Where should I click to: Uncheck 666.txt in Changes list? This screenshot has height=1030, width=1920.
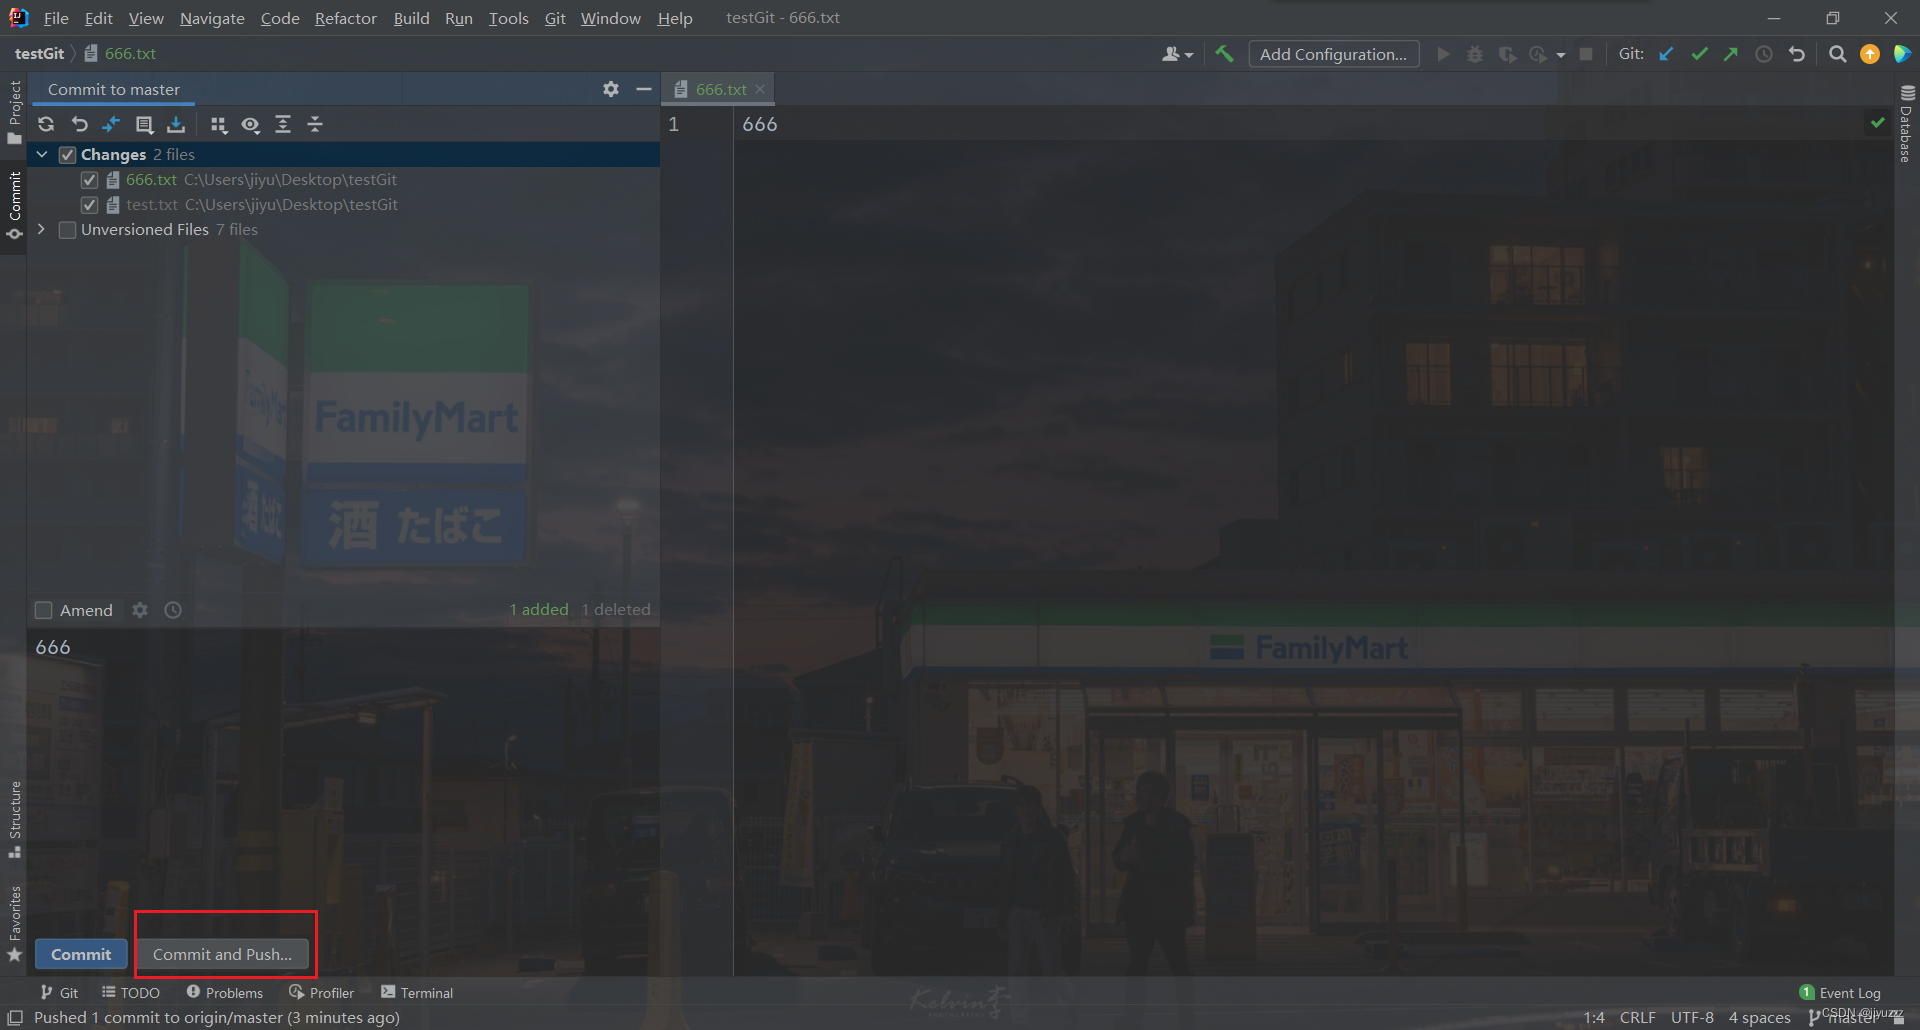(90, 180)
